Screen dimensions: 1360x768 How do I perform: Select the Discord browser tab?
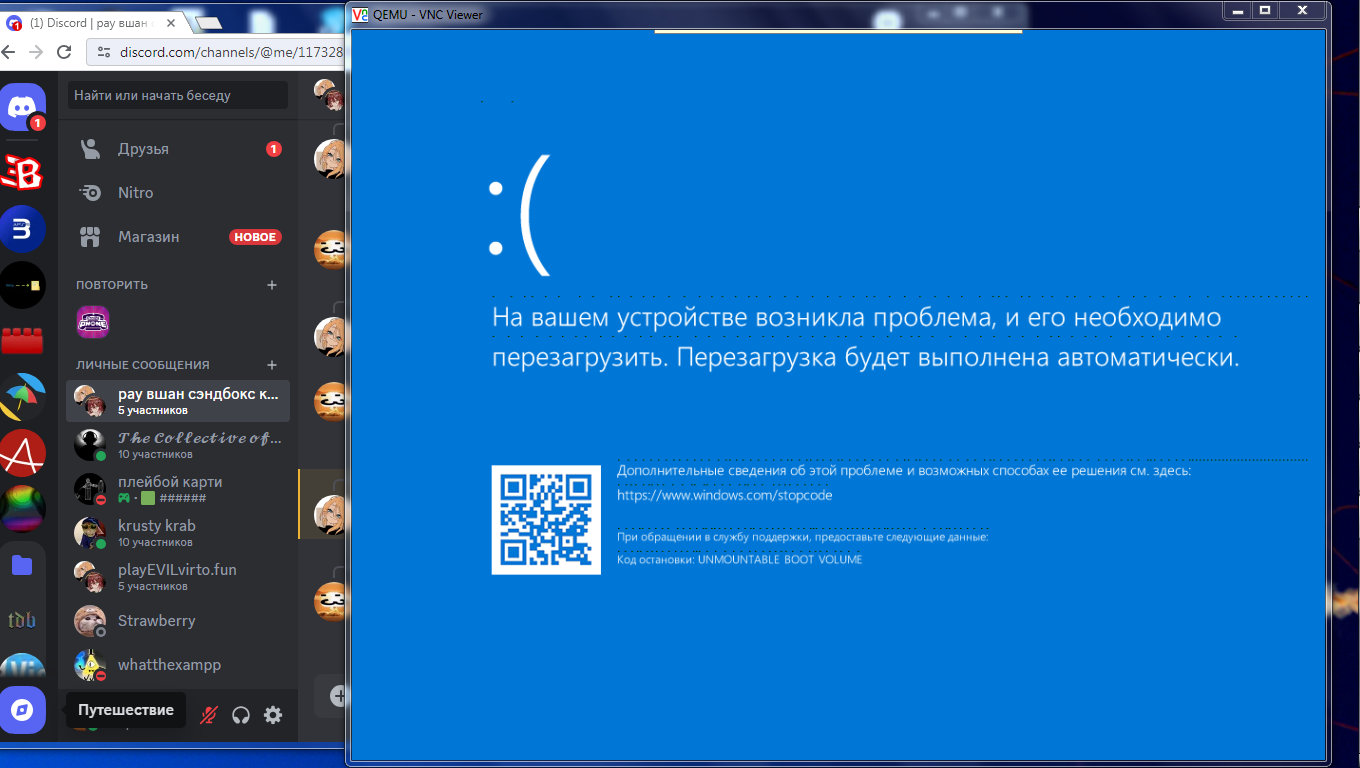click(x=95, y=22)
